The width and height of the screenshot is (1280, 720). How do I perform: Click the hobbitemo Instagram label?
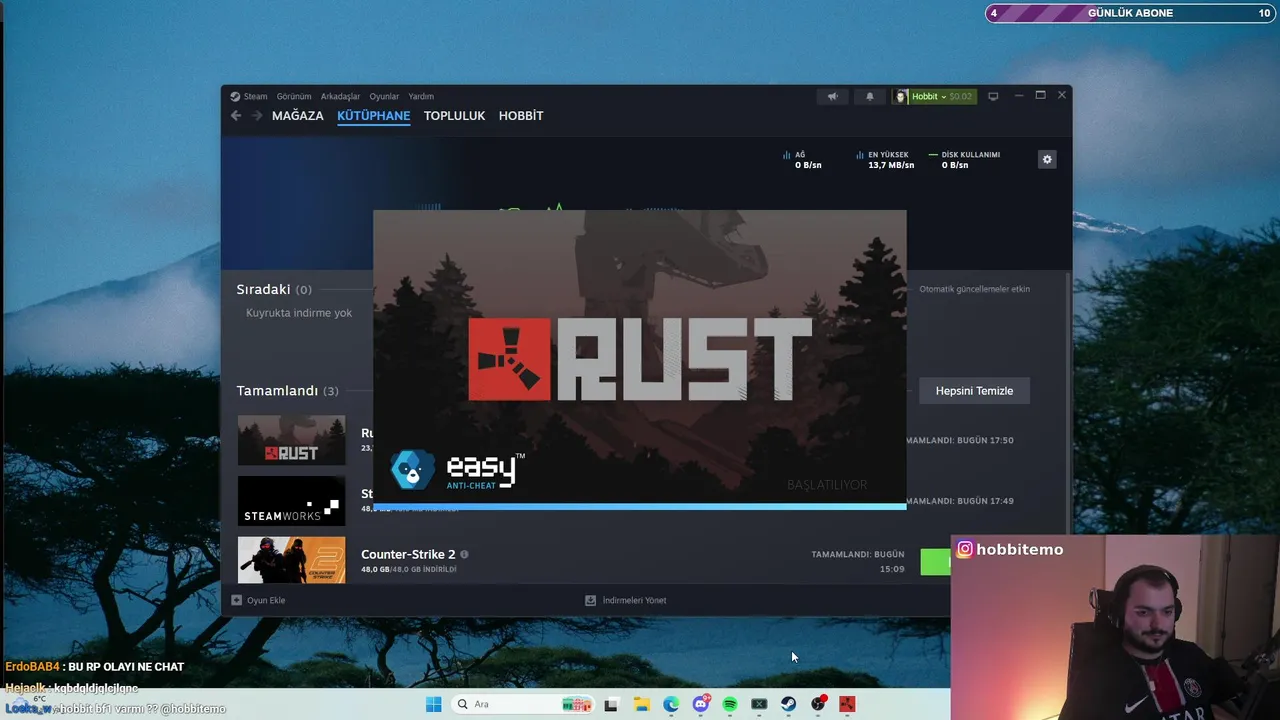pos(1020,549)
